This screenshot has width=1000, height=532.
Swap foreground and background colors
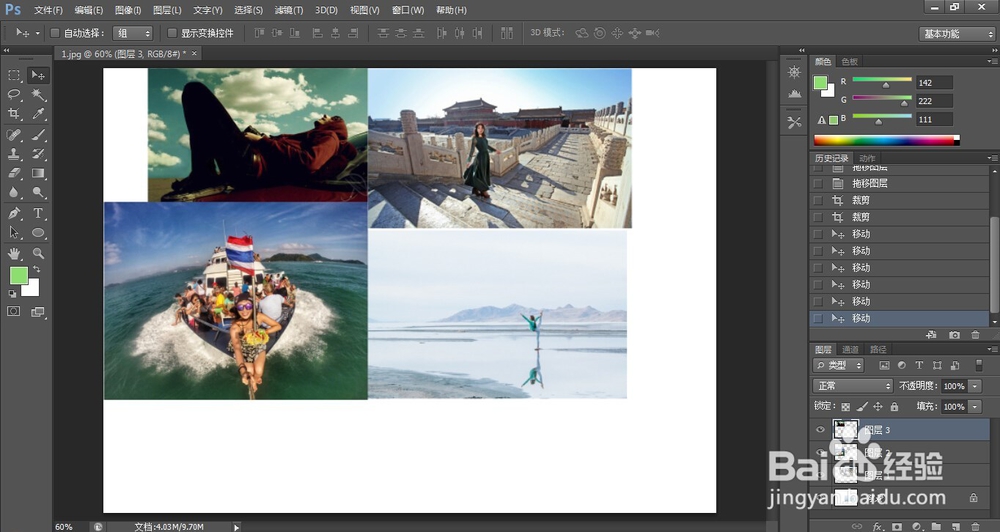(37, 269)
